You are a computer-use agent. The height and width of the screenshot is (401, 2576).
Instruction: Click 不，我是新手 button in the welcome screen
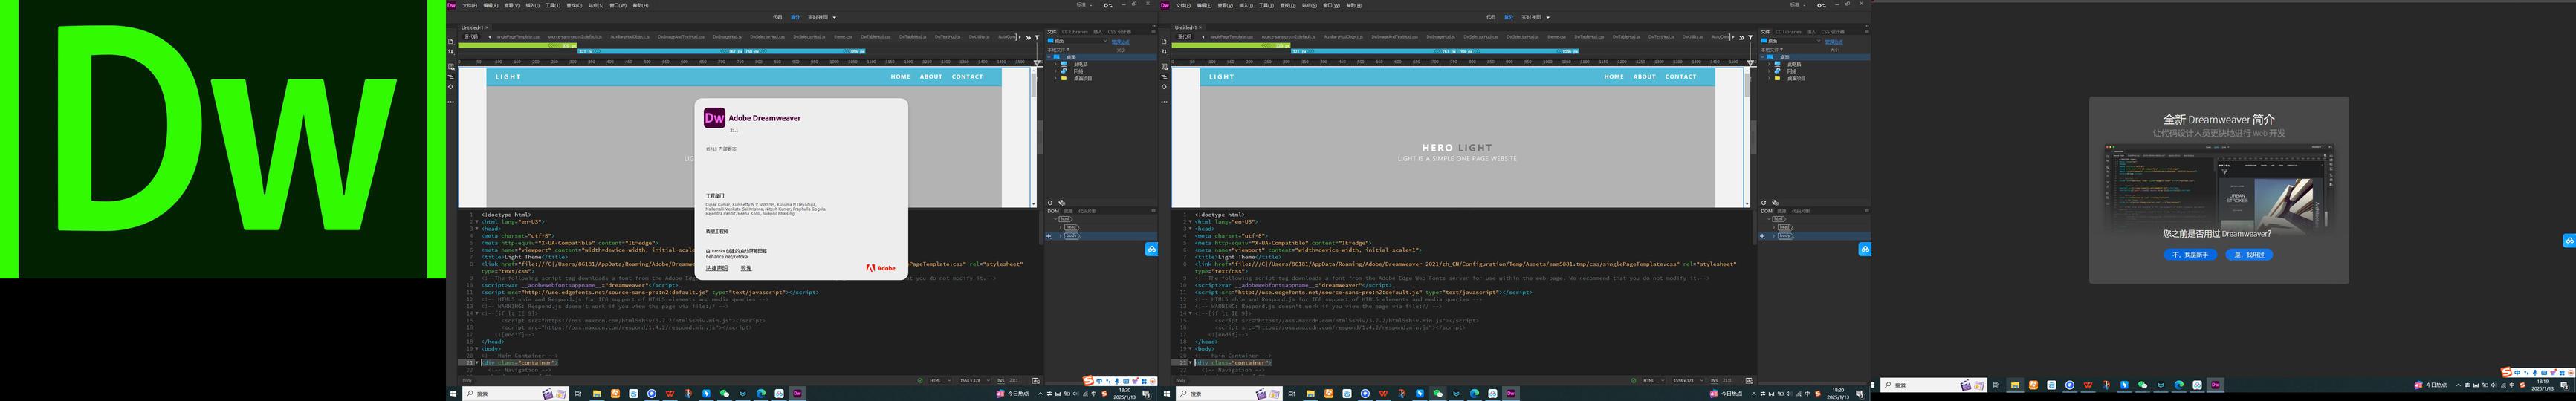[2190, 254]
